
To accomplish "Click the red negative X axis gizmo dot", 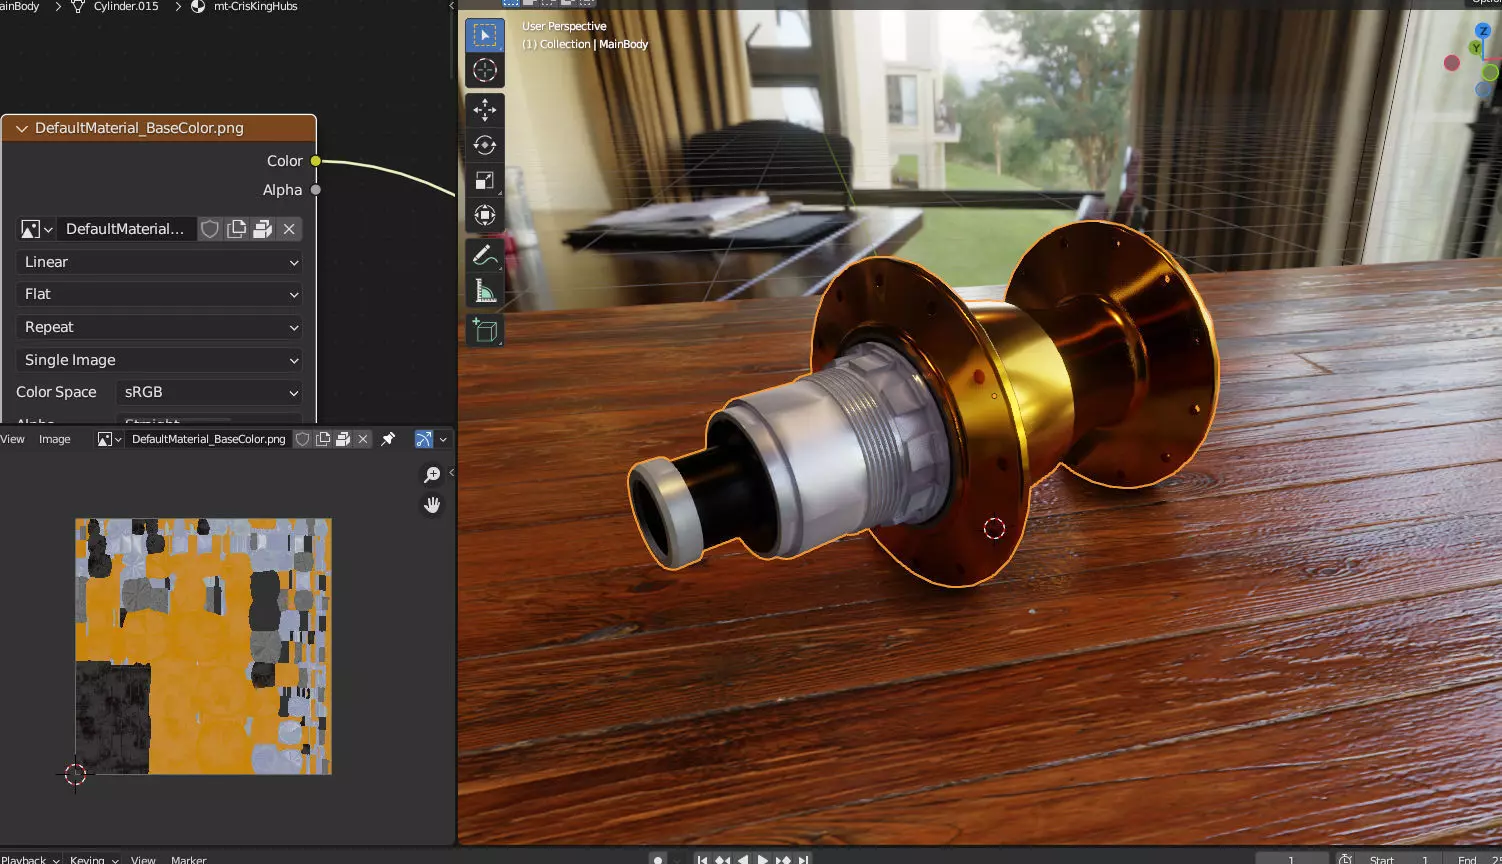I will [1452, 63].
